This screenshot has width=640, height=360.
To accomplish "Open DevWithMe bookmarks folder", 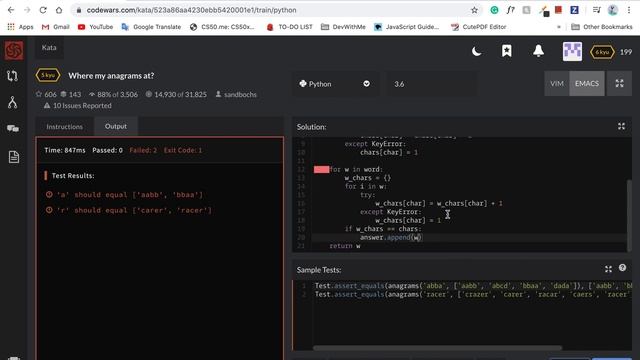I will tap(343, 27).
